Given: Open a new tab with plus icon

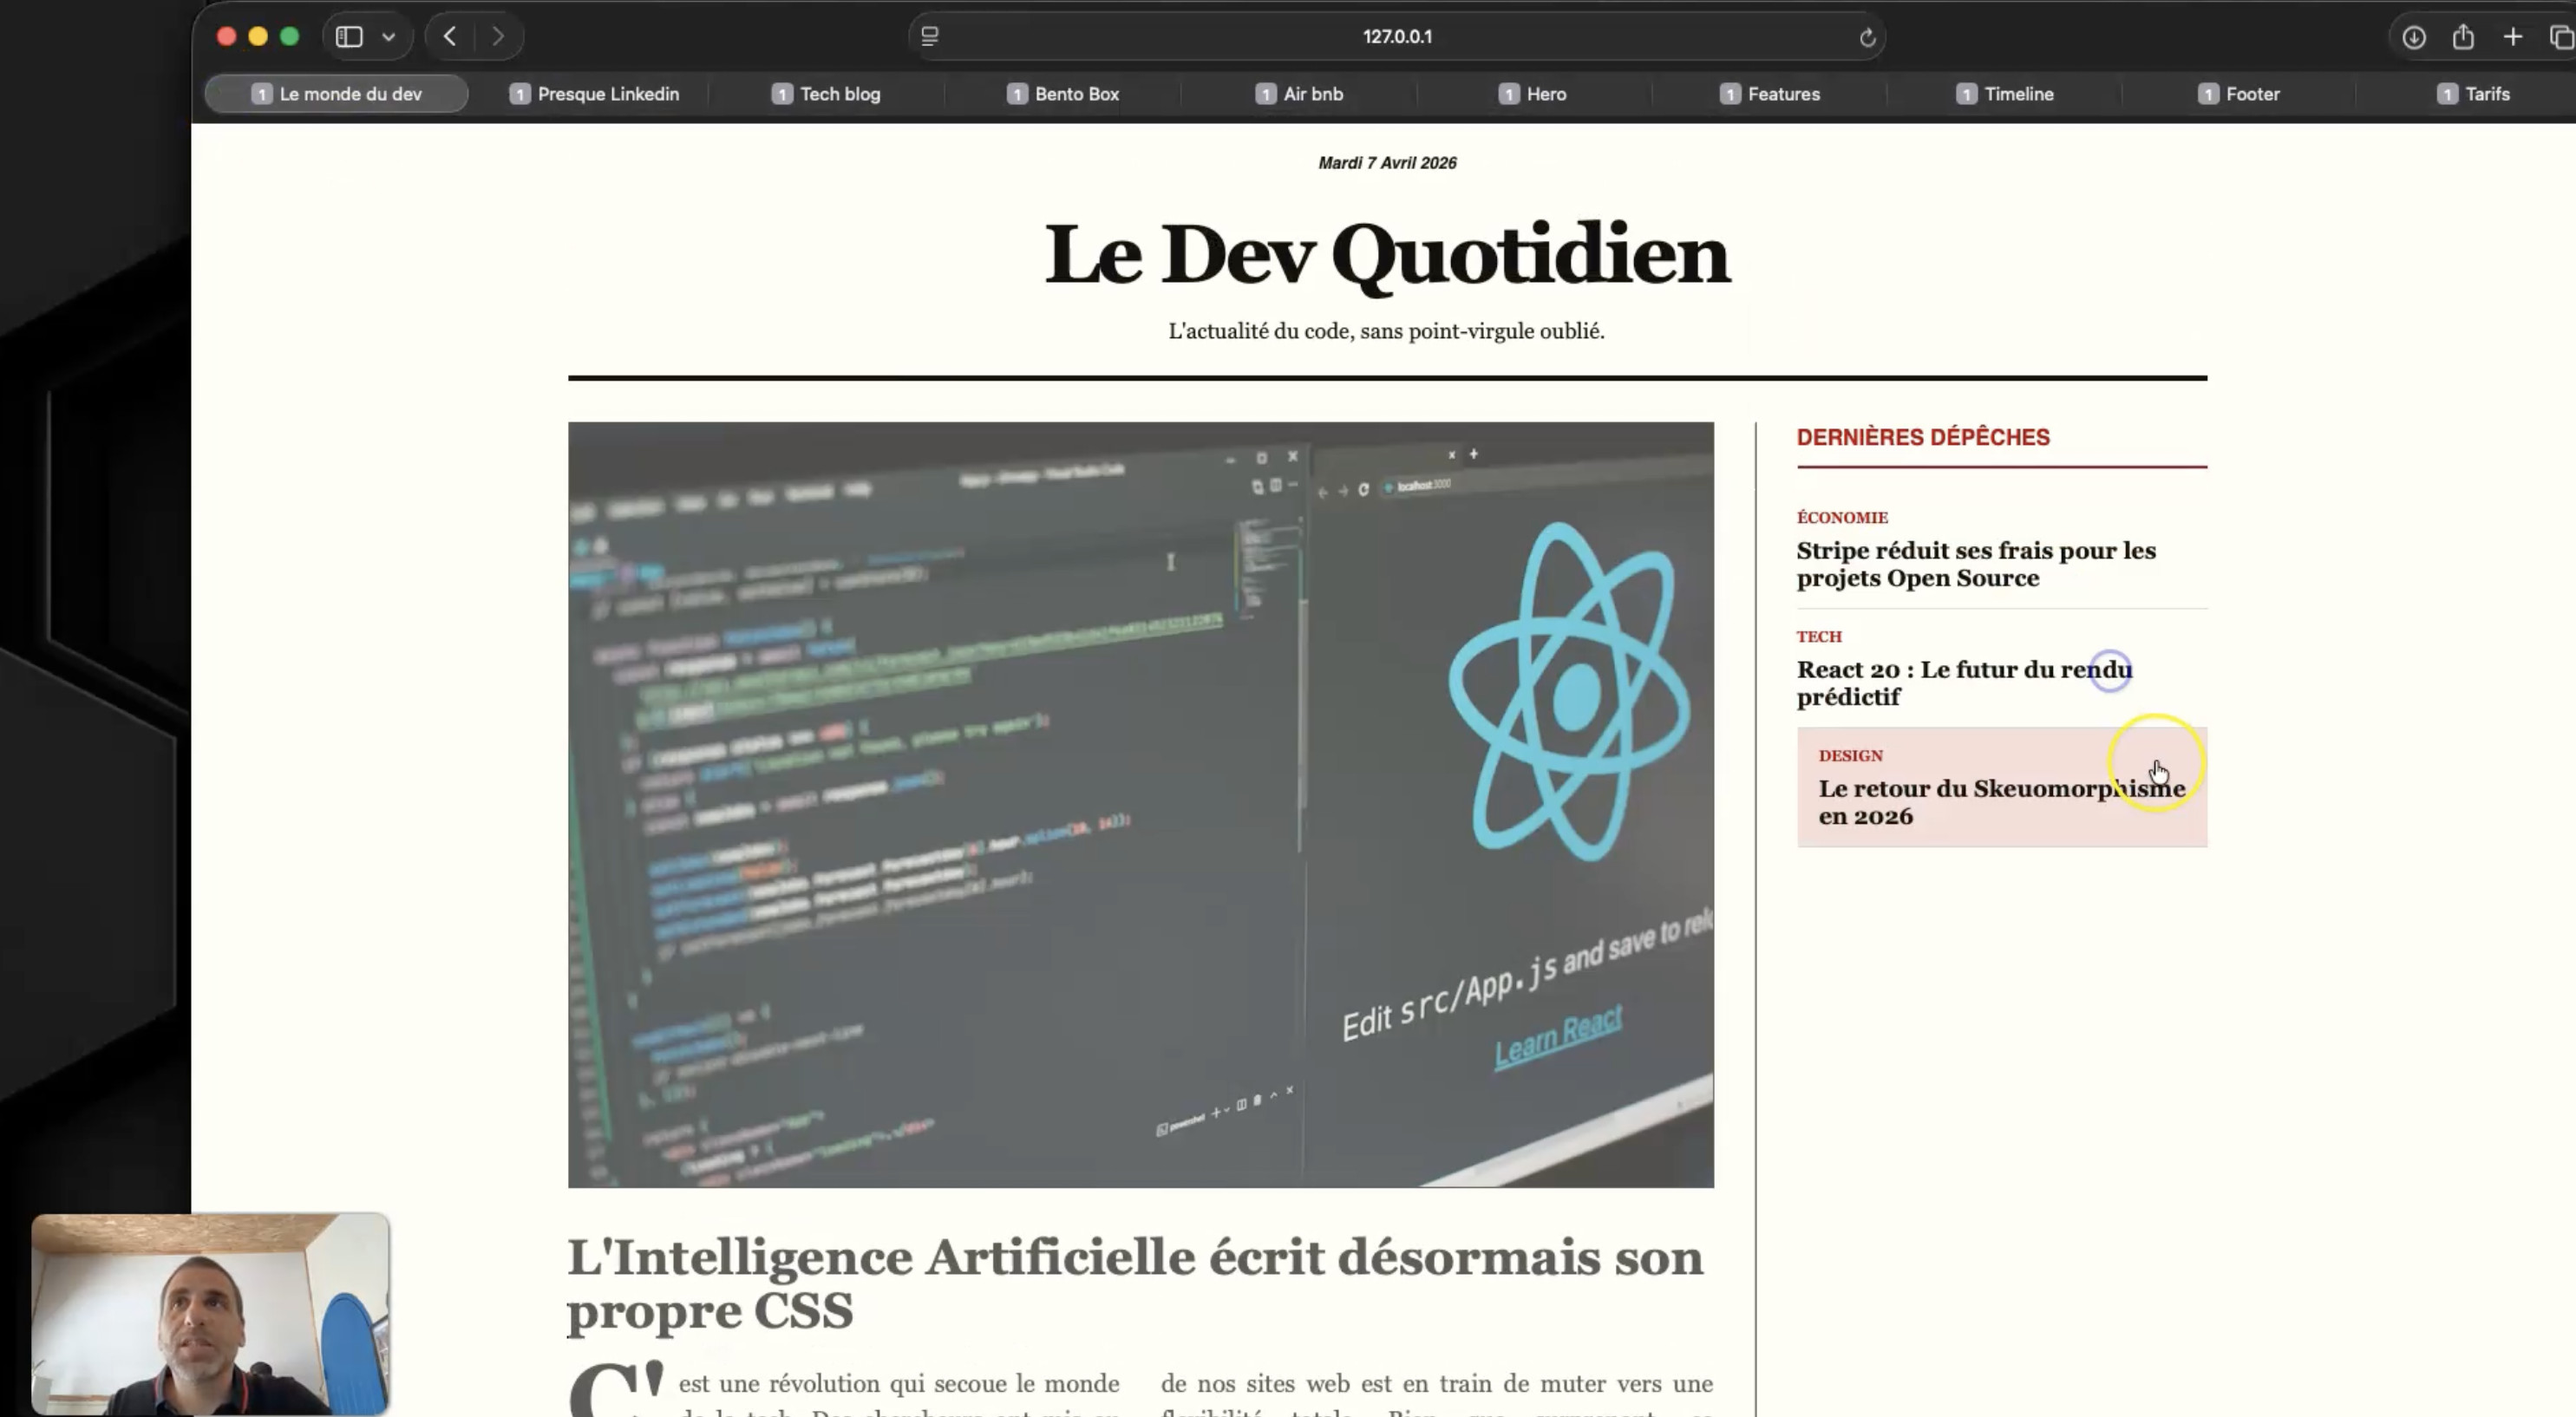Looking at the screenshot, I should point(2512,37).
